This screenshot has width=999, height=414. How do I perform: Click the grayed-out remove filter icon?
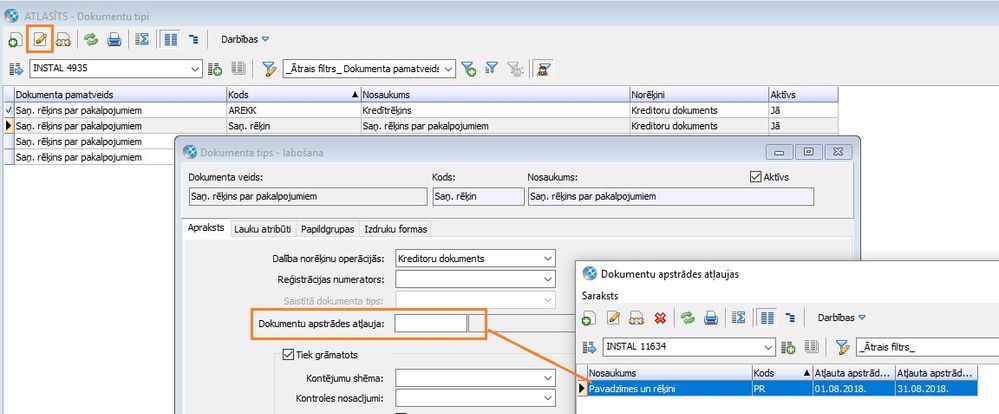point(515,69)
